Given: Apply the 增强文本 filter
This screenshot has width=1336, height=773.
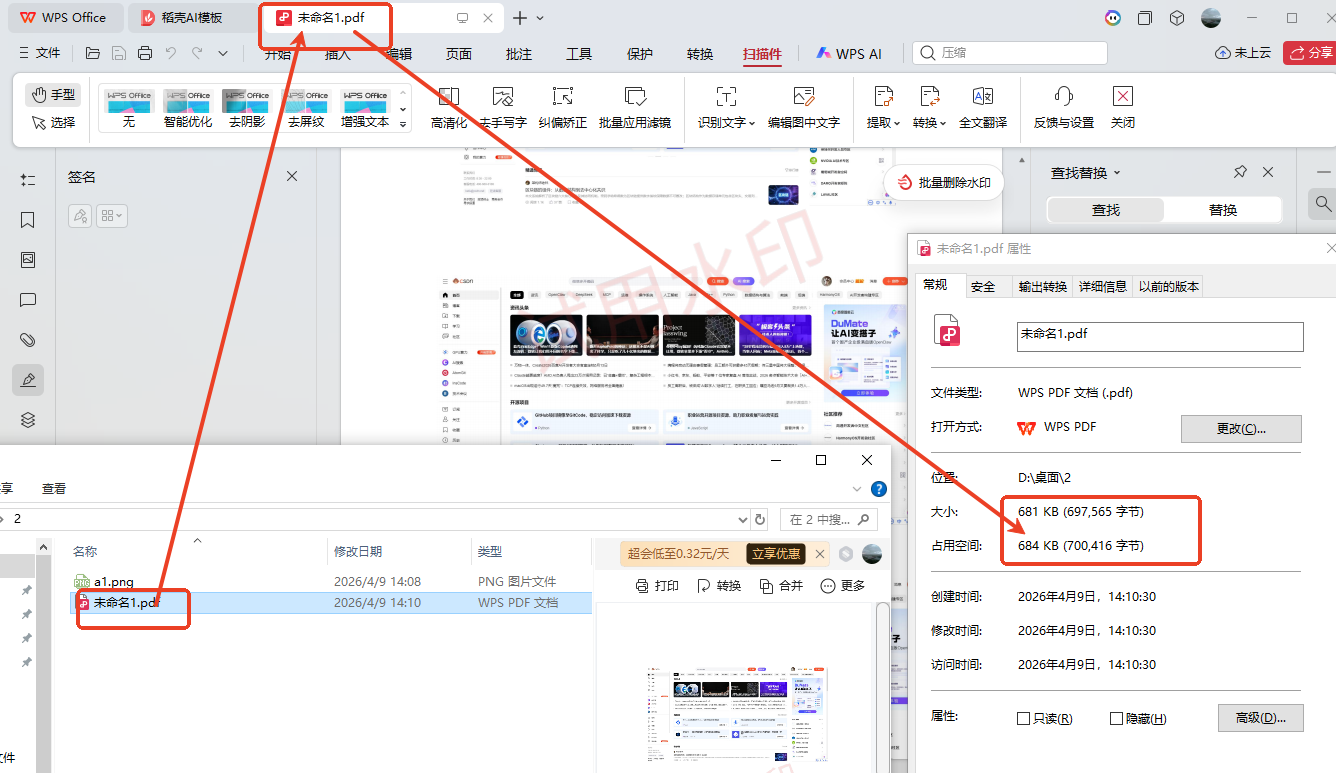Looking at the screenshot, I should [x=365, y=108].
